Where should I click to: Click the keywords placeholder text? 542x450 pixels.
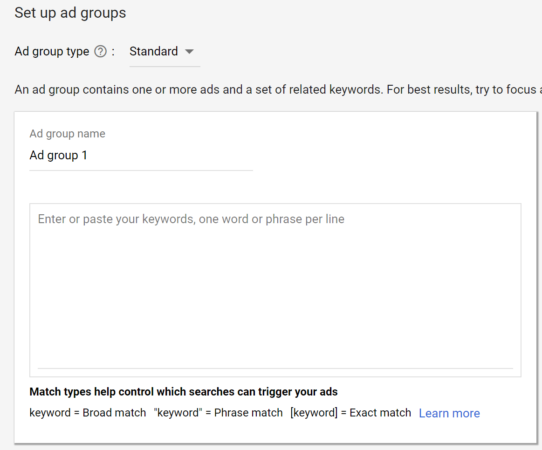191,219
